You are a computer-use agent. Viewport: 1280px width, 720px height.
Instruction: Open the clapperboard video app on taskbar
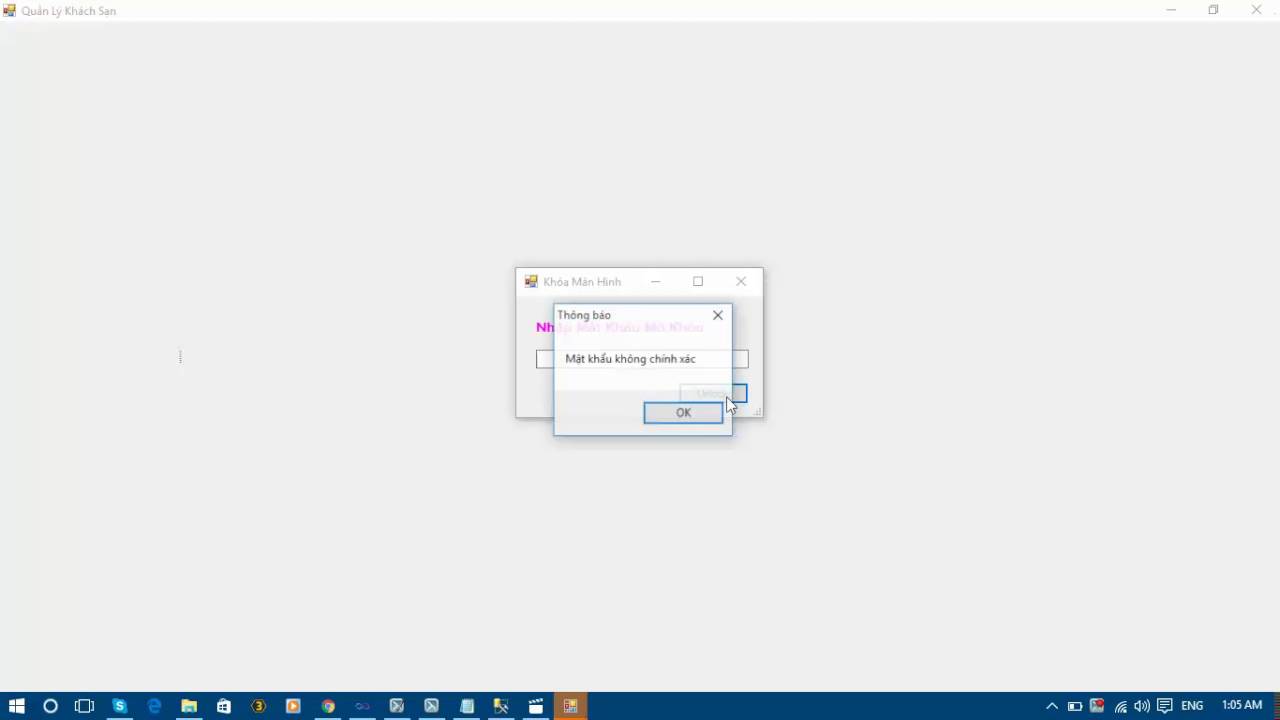pyautogui.click(x=536, y=706)
